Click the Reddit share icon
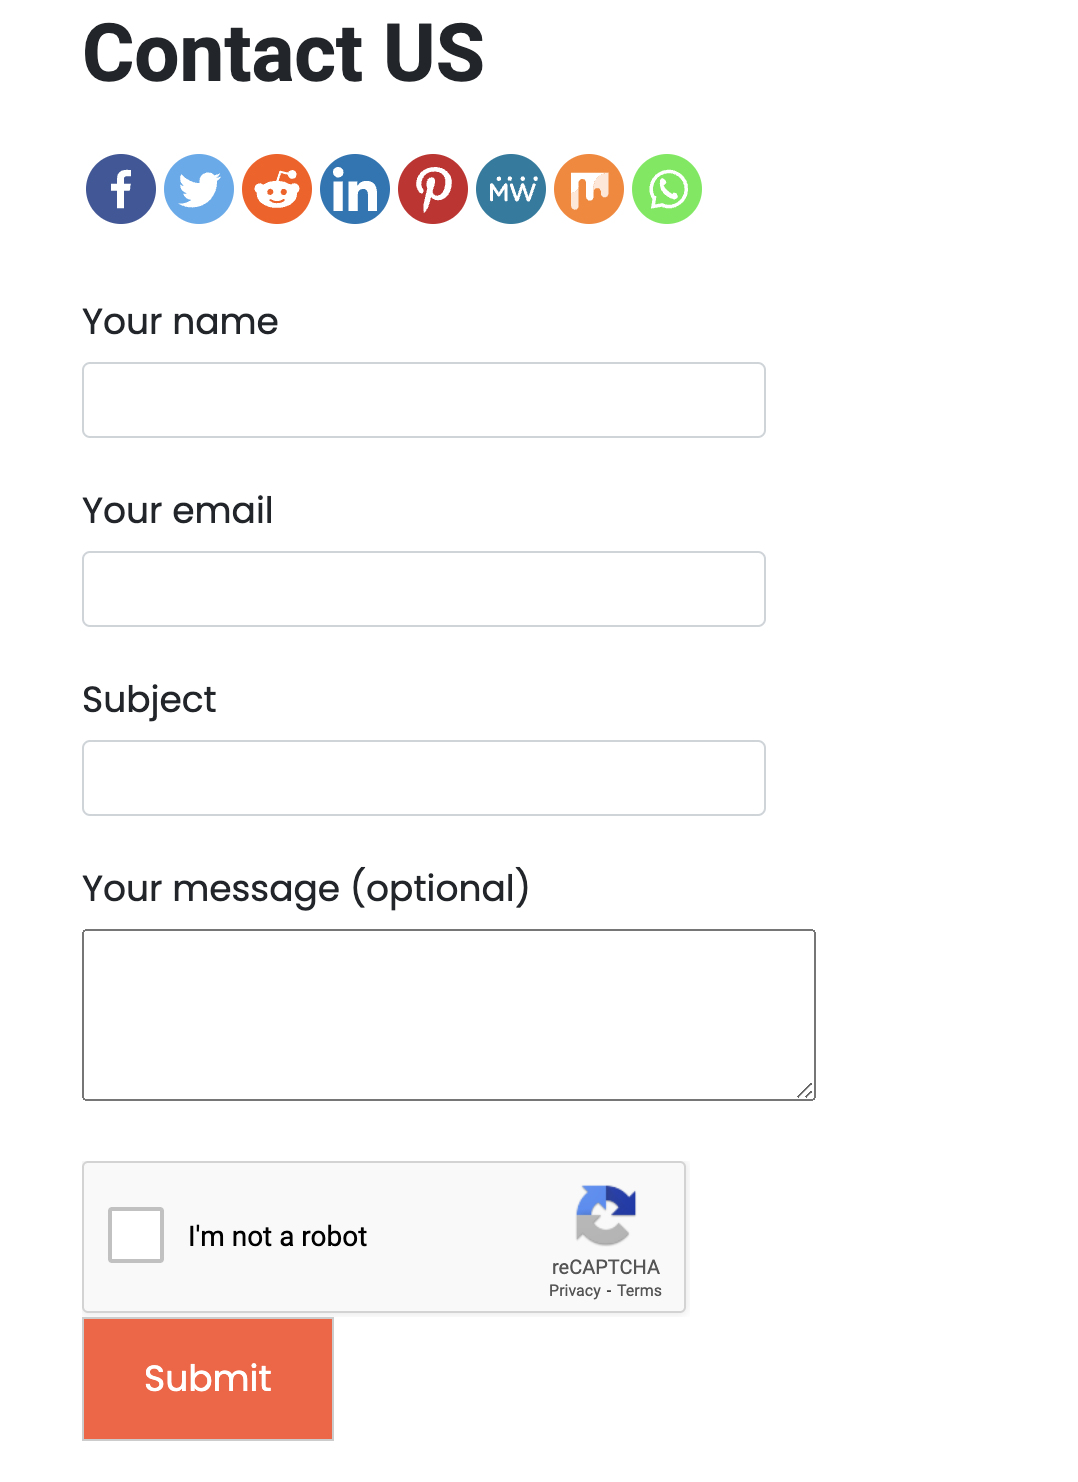This screenshot has height=1482, width=1078. pos(277,189)
